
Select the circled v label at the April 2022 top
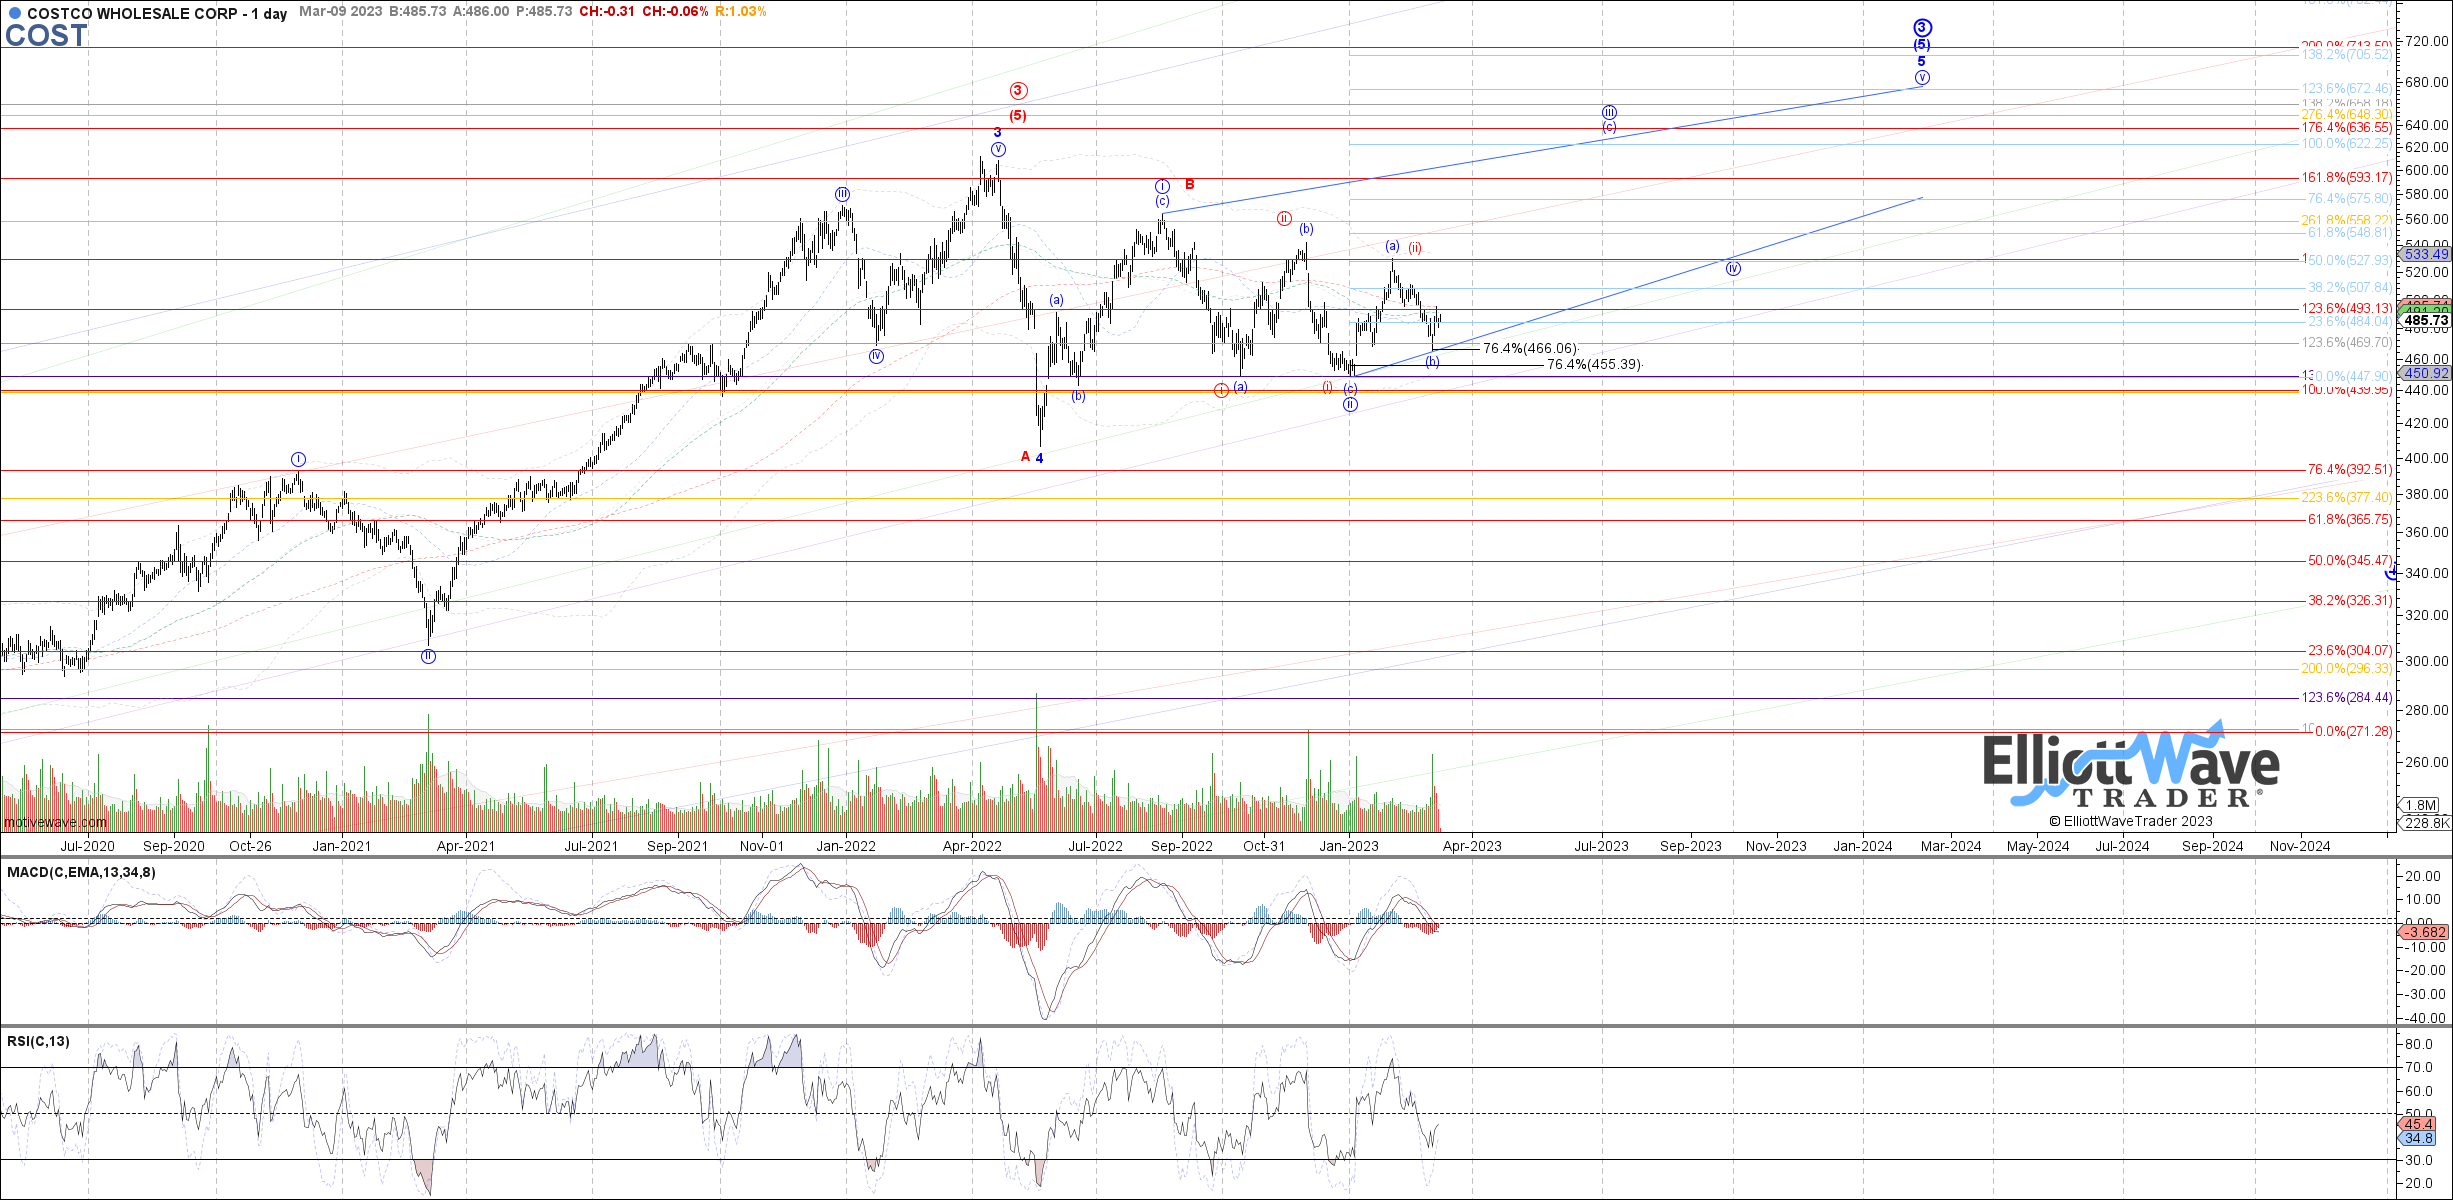[x=998, y=149]
